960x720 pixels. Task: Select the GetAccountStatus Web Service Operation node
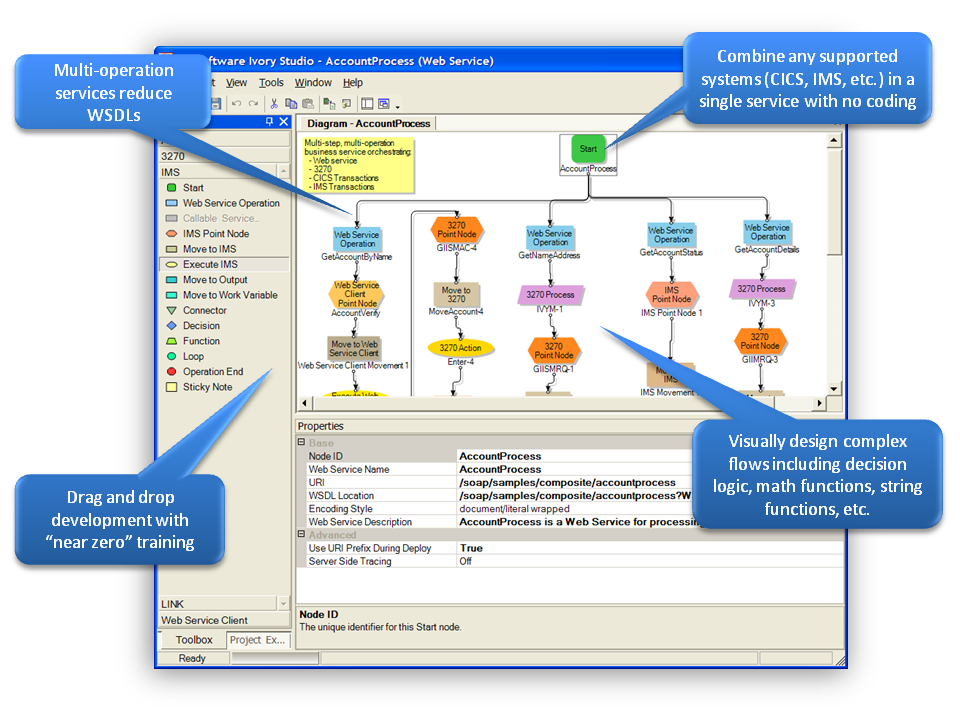coord(671,234)
